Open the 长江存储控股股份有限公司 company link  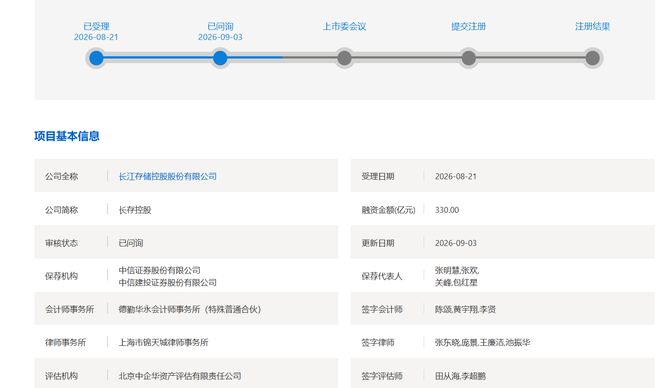pyautogui.click(x=168, y=176)
